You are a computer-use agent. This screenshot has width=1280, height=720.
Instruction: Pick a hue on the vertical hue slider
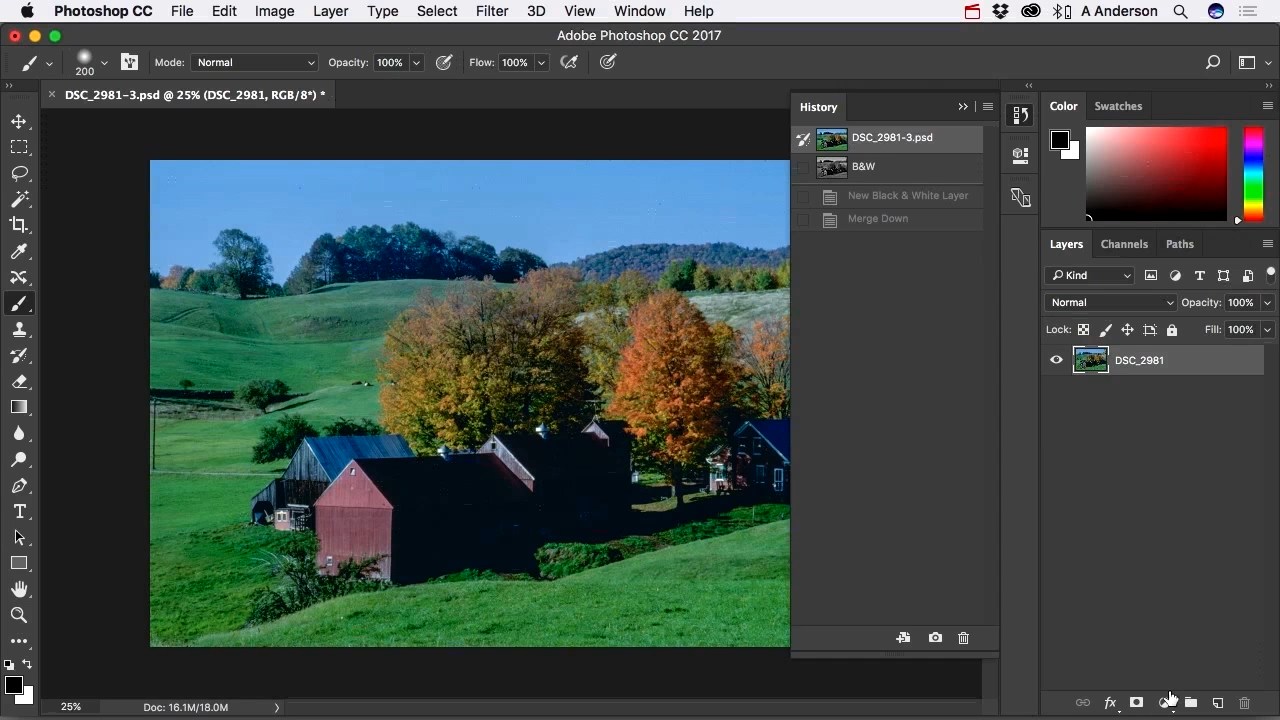click(x=1253, y=174)
